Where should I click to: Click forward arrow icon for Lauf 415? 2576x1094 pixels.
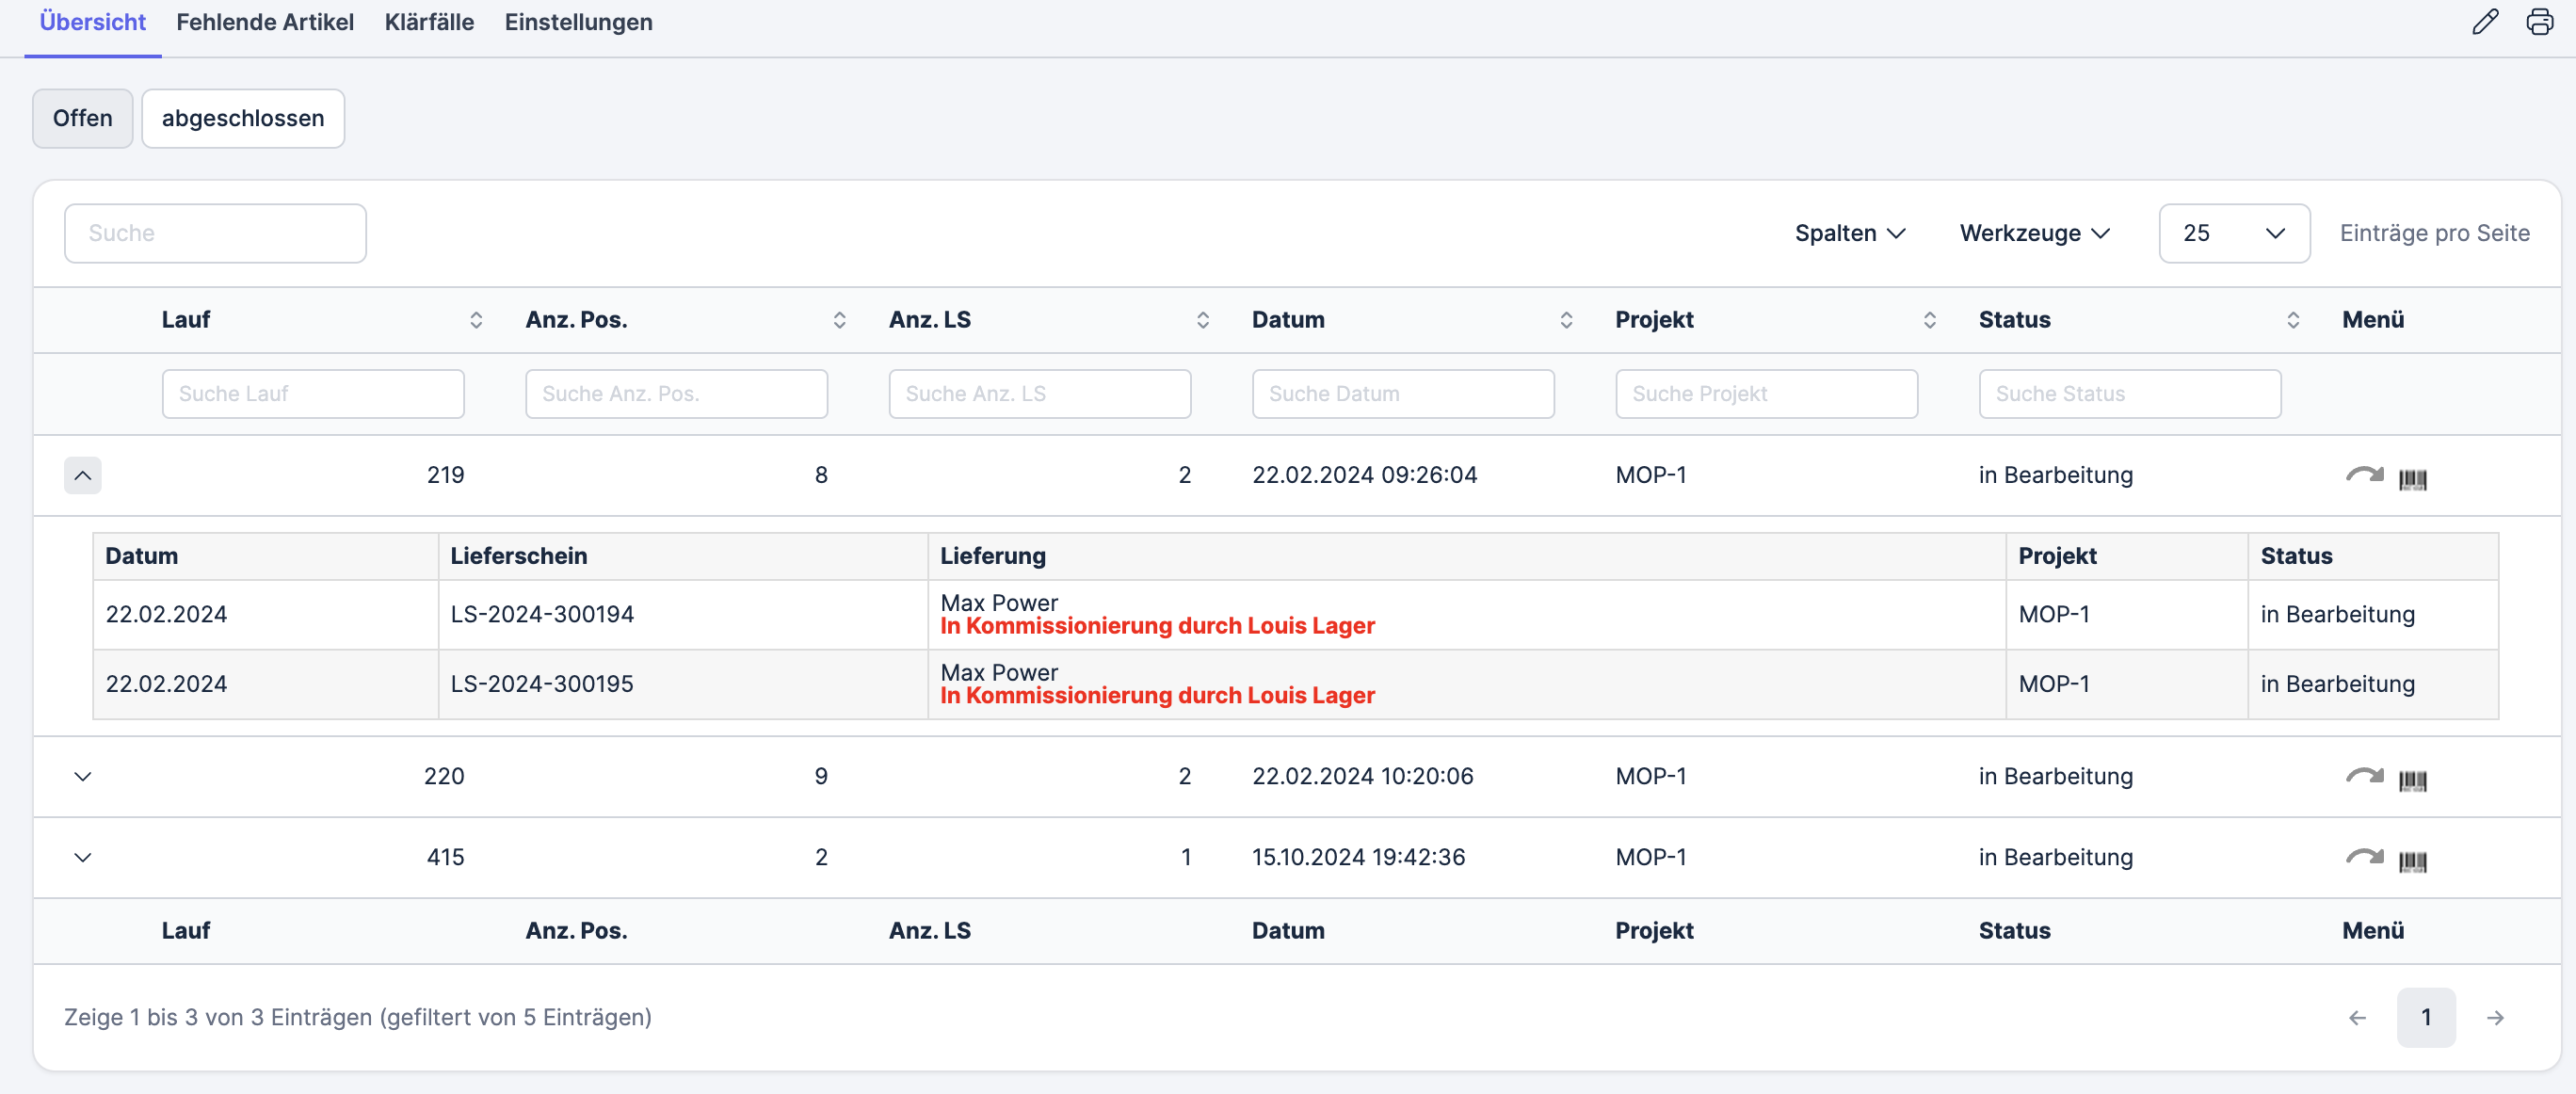(x=2364, y=857)
